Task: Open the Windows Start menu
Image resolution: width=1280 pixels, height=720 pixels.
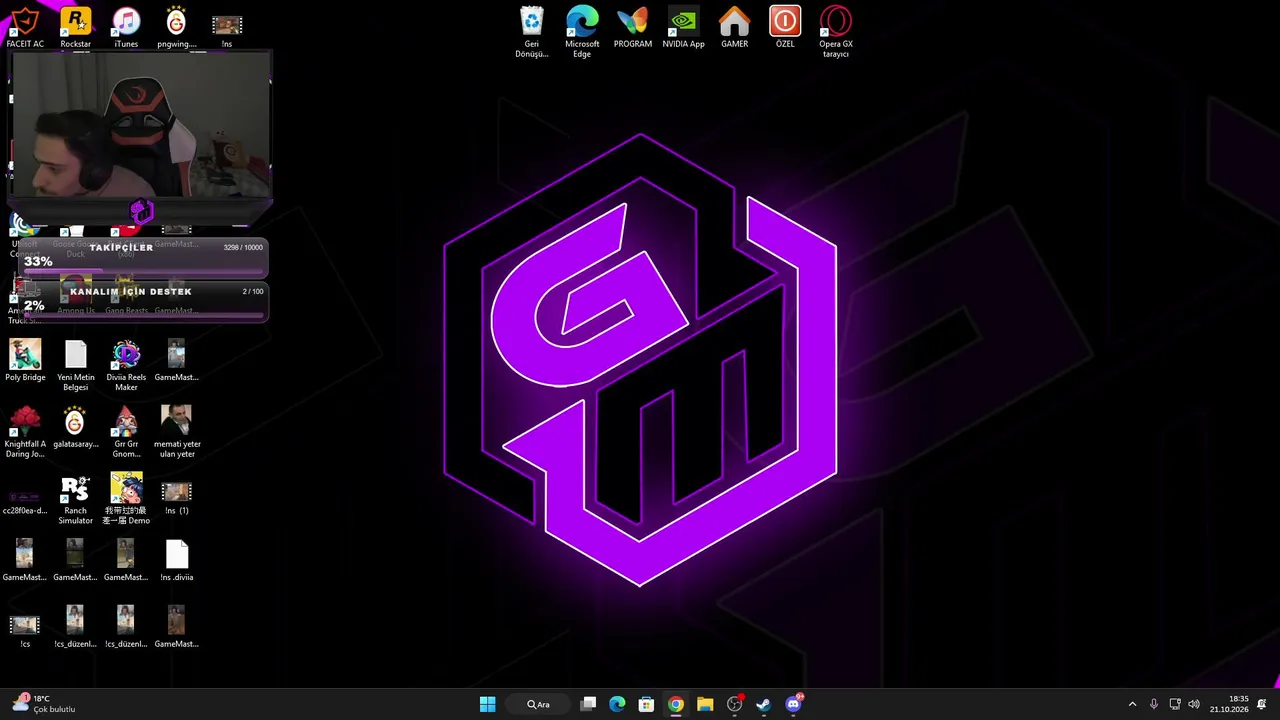Action: 487,704
